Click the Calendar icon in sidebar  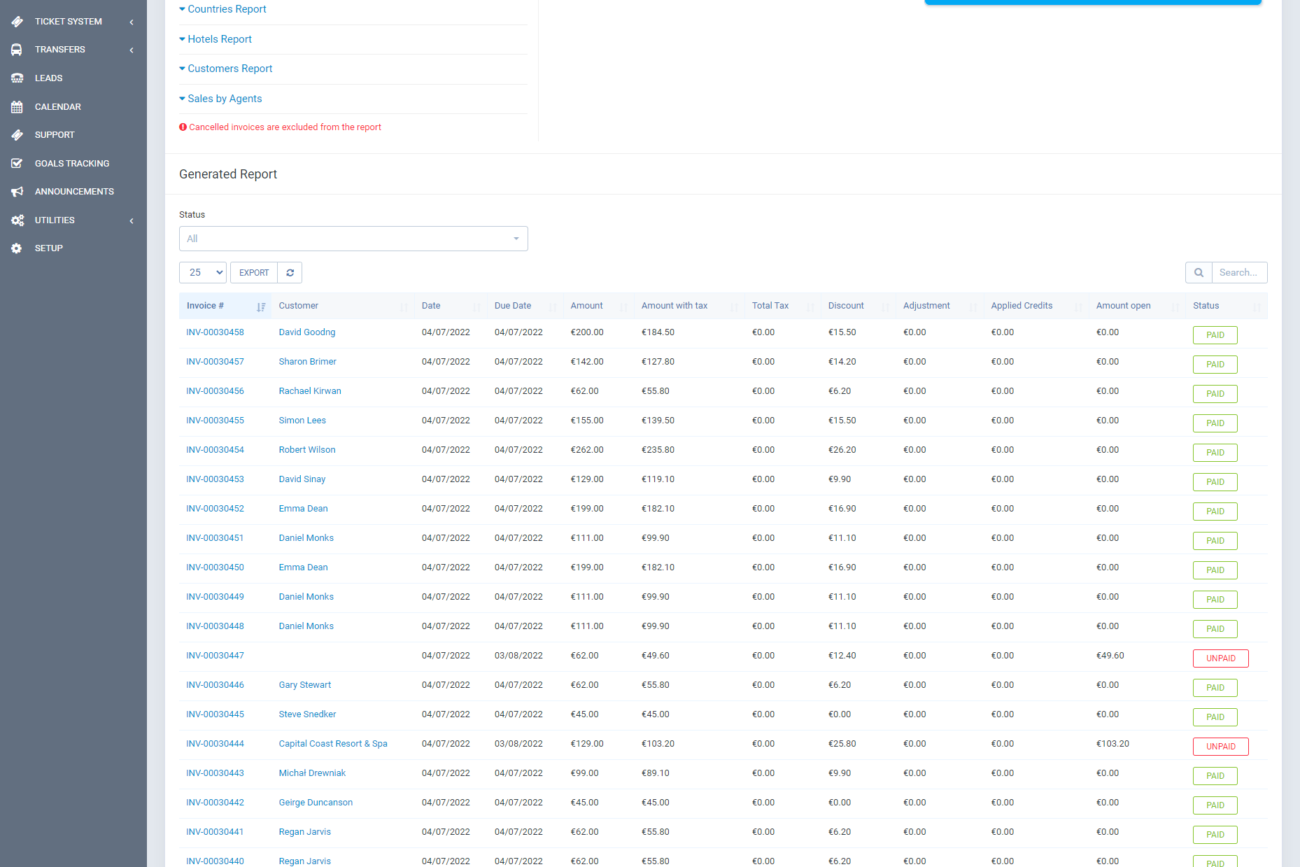[x=17, y=107]
